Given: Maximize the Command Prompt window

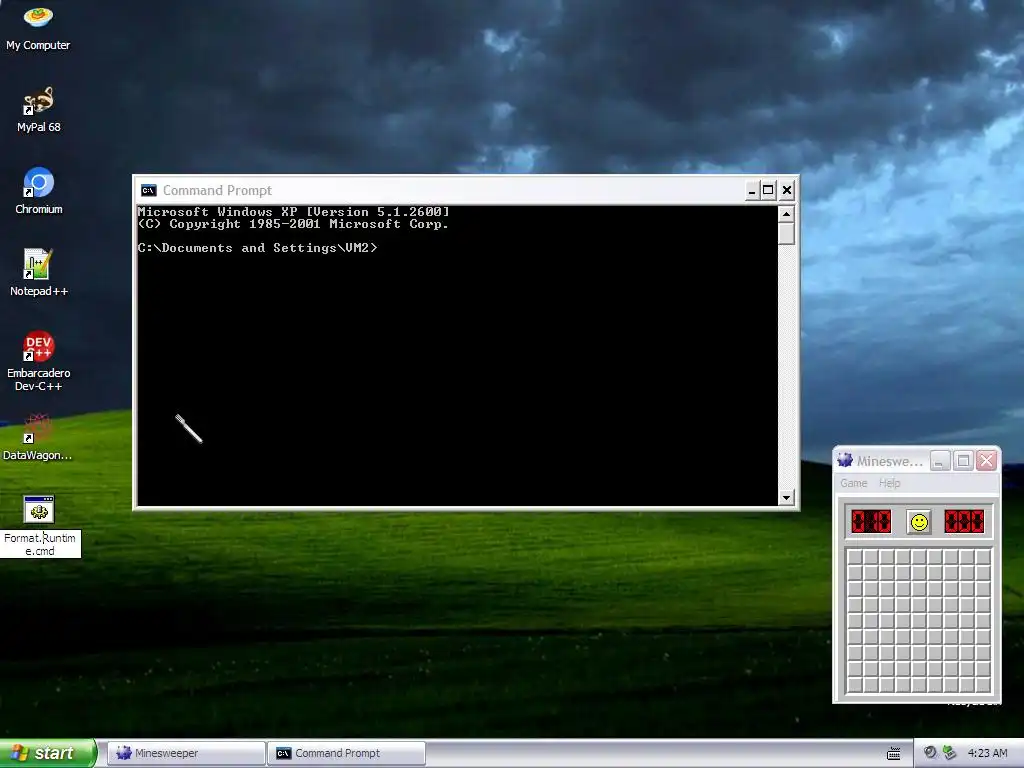Looking at the screenshot, I should (769, 191).
